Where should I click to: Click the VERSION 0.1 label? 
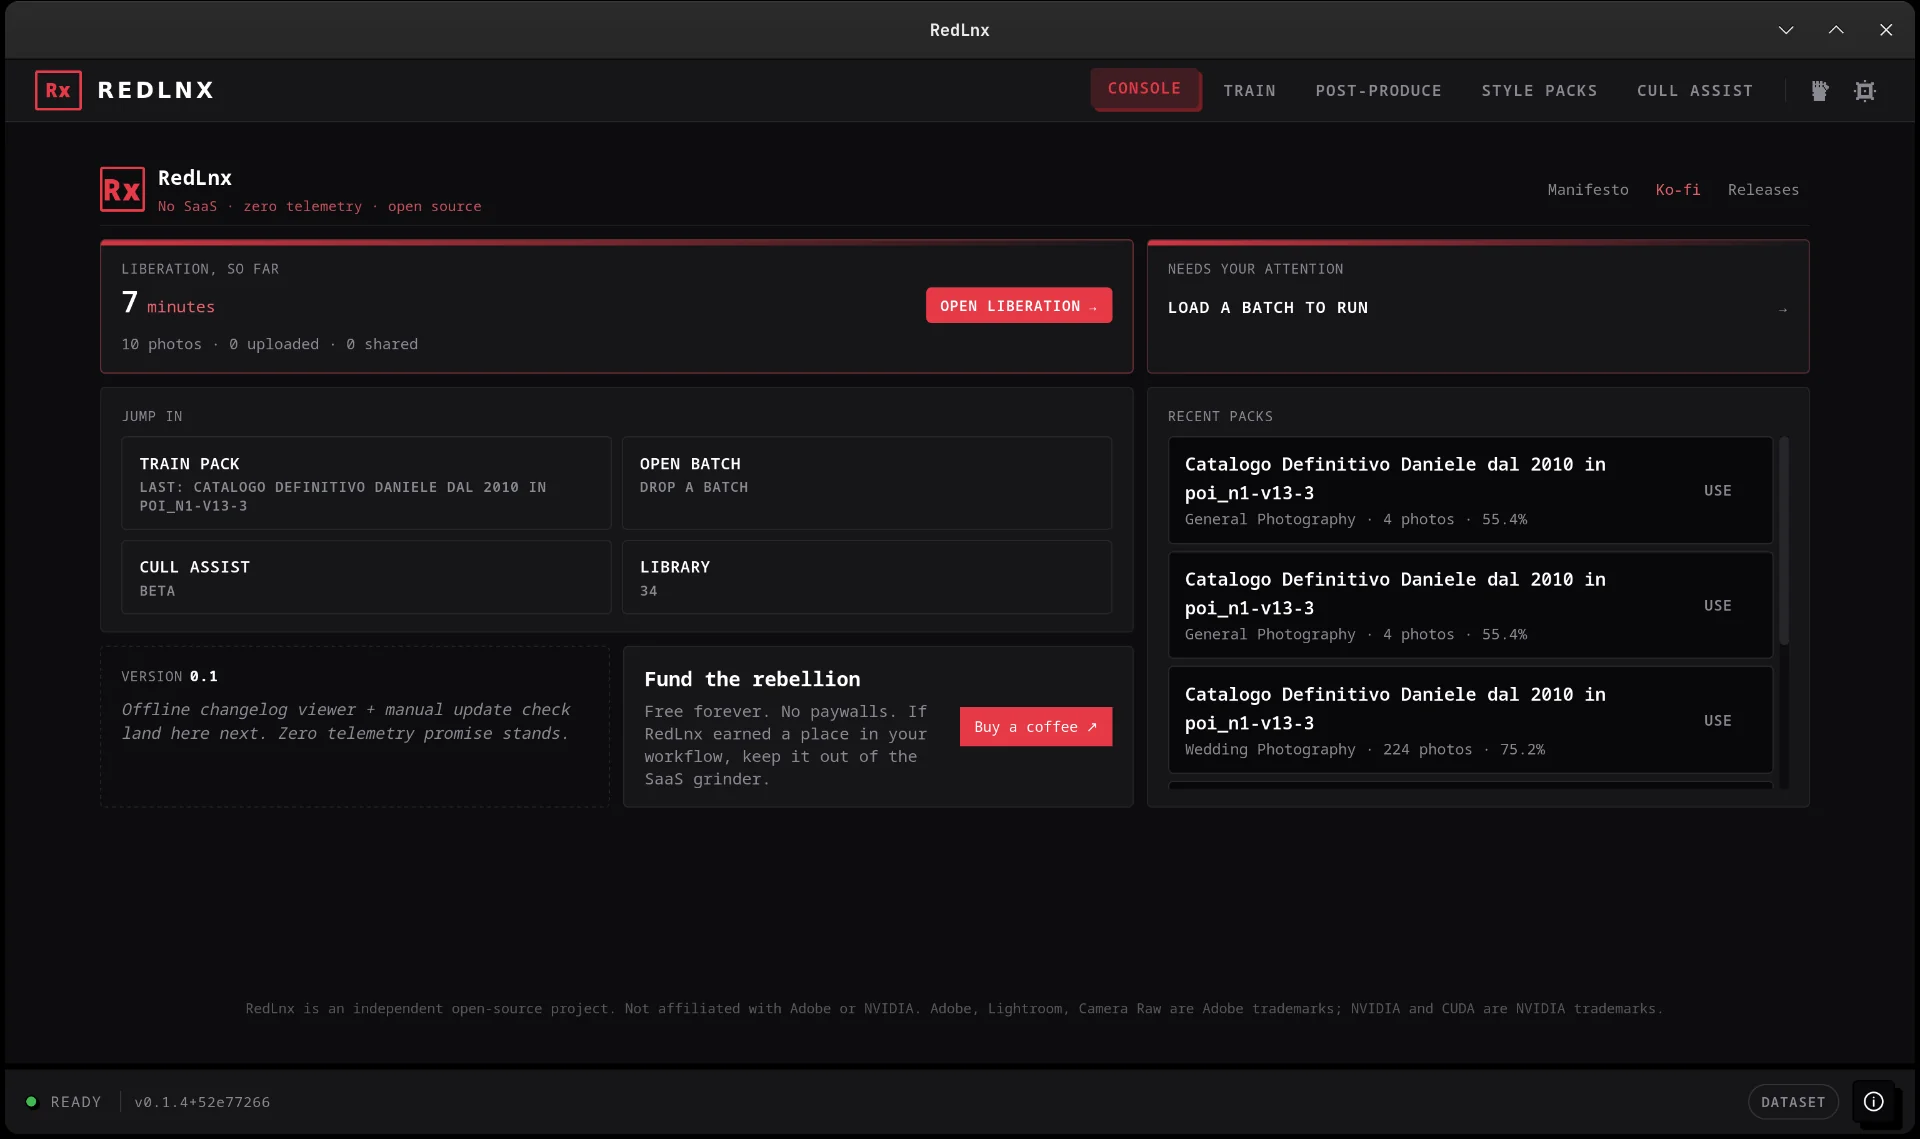169,677
